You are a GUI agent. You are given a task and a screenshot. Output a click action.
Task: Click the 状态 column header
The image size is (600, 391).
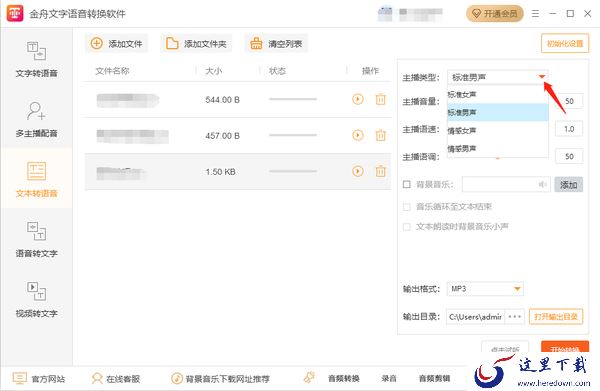pyautogui.click(x=277, y=71)
